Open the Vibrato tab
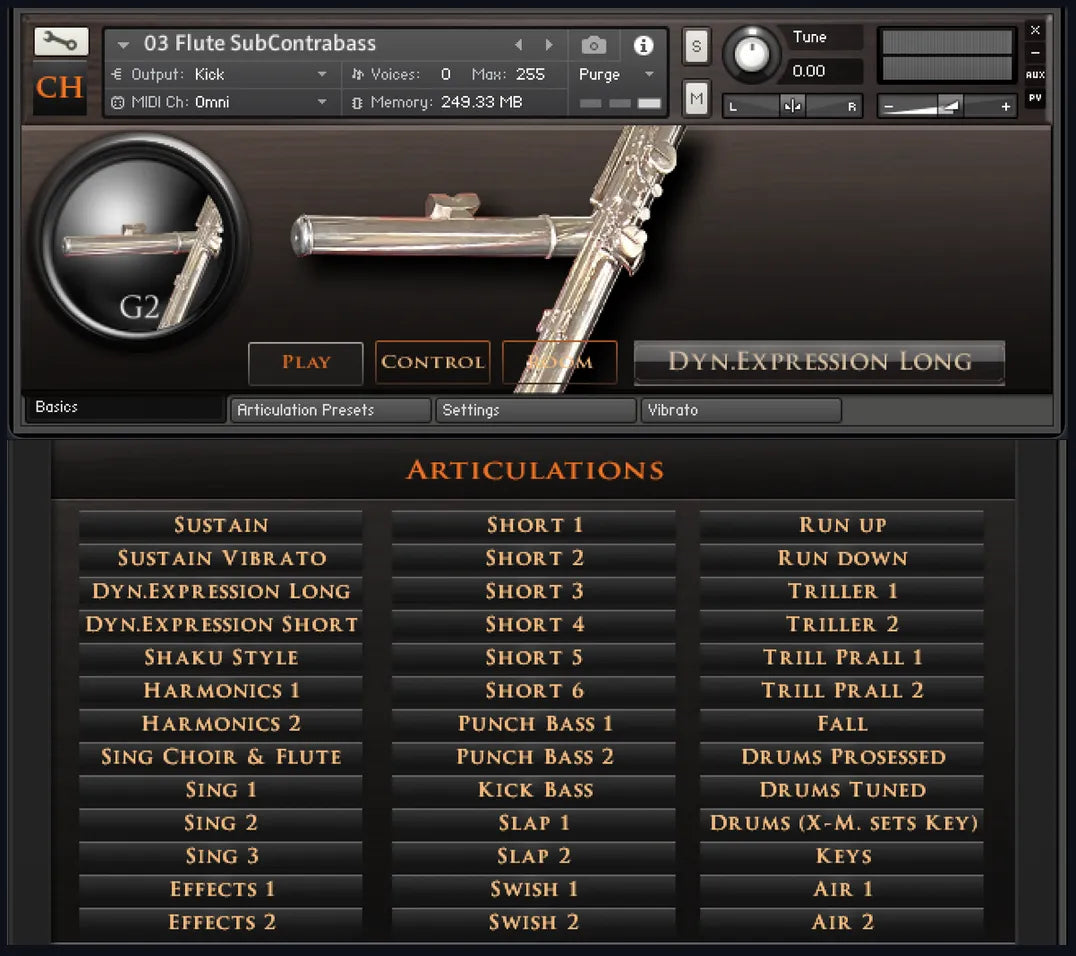Viewport: 1076px width, 956px height. pyautogui.click(x=740, y=410)
